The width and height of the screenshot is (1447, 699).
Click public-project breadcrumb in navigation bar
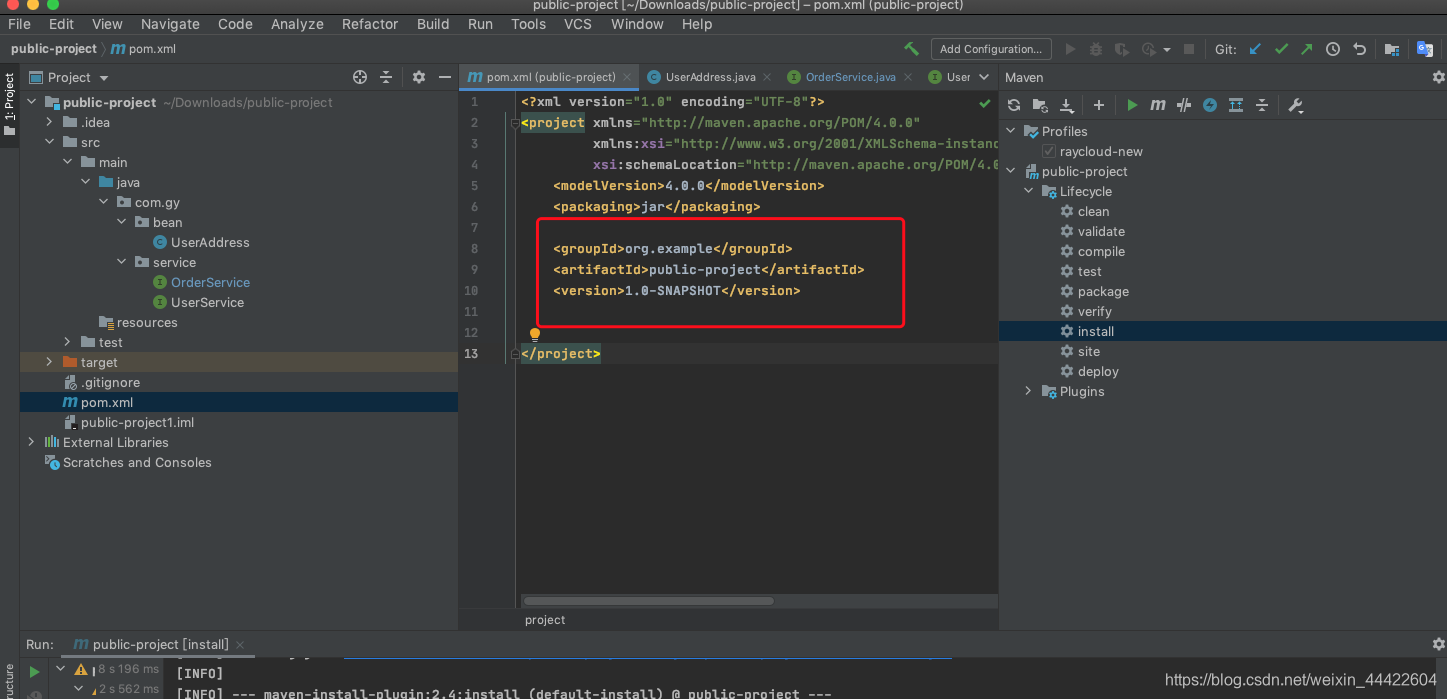pos(54,49)
